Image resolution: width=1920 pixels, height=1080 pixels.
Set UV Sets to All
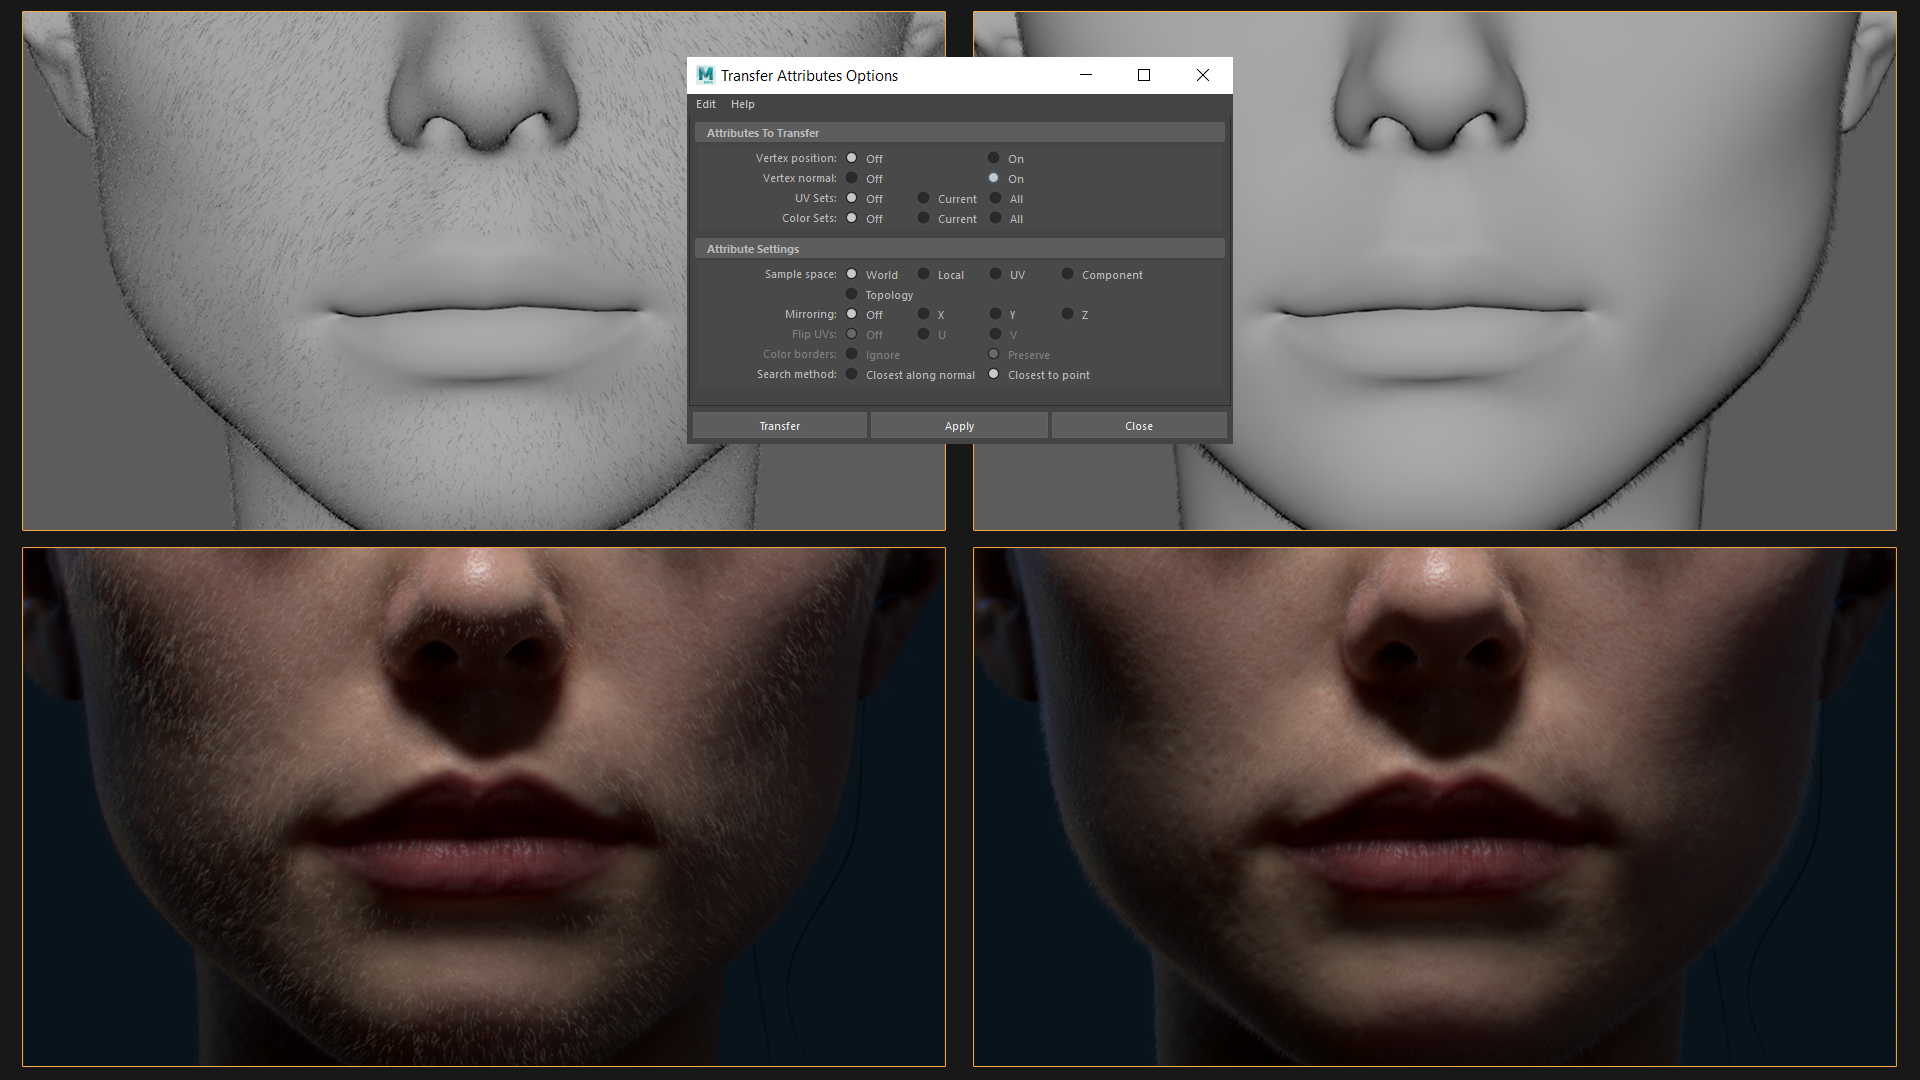[x=996, y=198]
